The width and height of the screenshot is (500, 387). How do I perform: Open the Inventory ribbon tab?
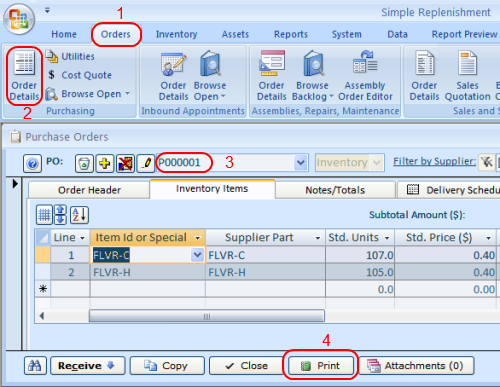(176, 34)
